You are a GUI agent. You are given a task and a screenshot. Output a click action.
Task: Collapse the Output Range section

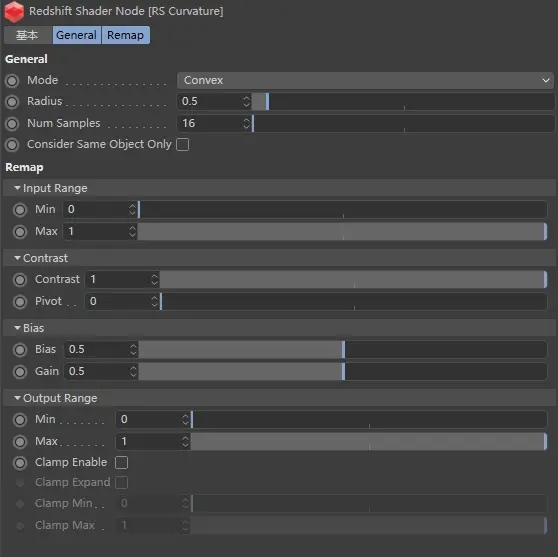point(17,398)
